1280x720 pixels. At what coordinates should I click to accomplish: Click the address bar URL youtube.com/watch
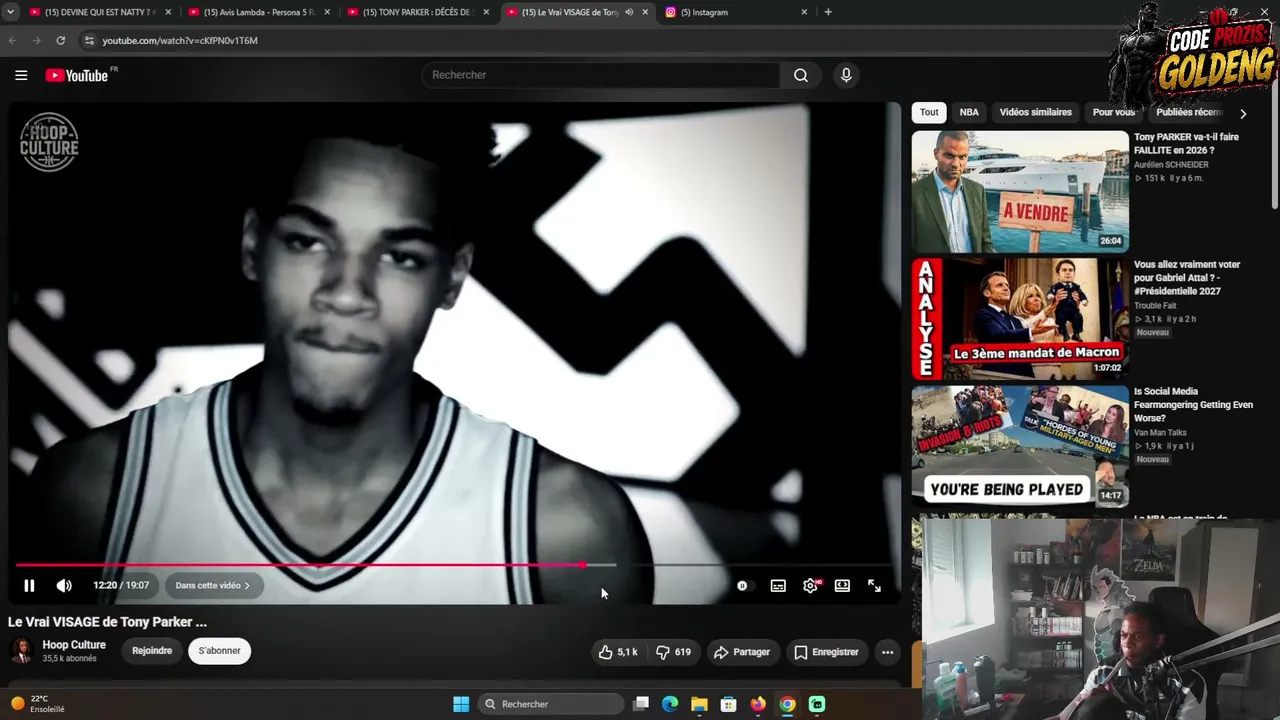[180, 41]
